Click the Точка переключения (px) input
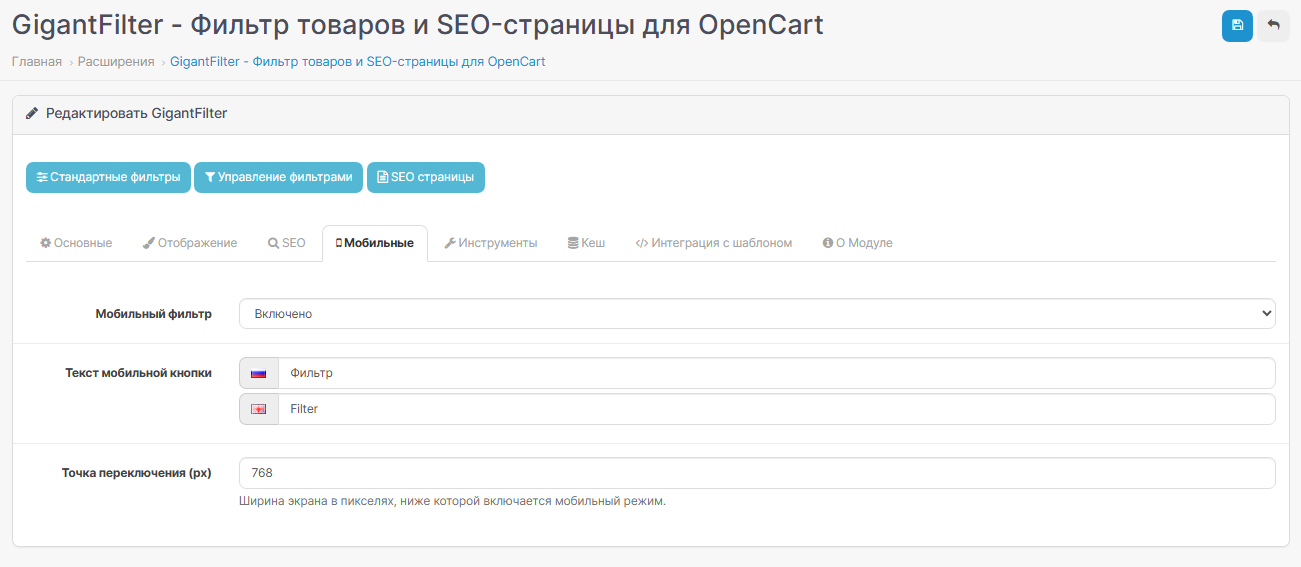 [757, 473]
